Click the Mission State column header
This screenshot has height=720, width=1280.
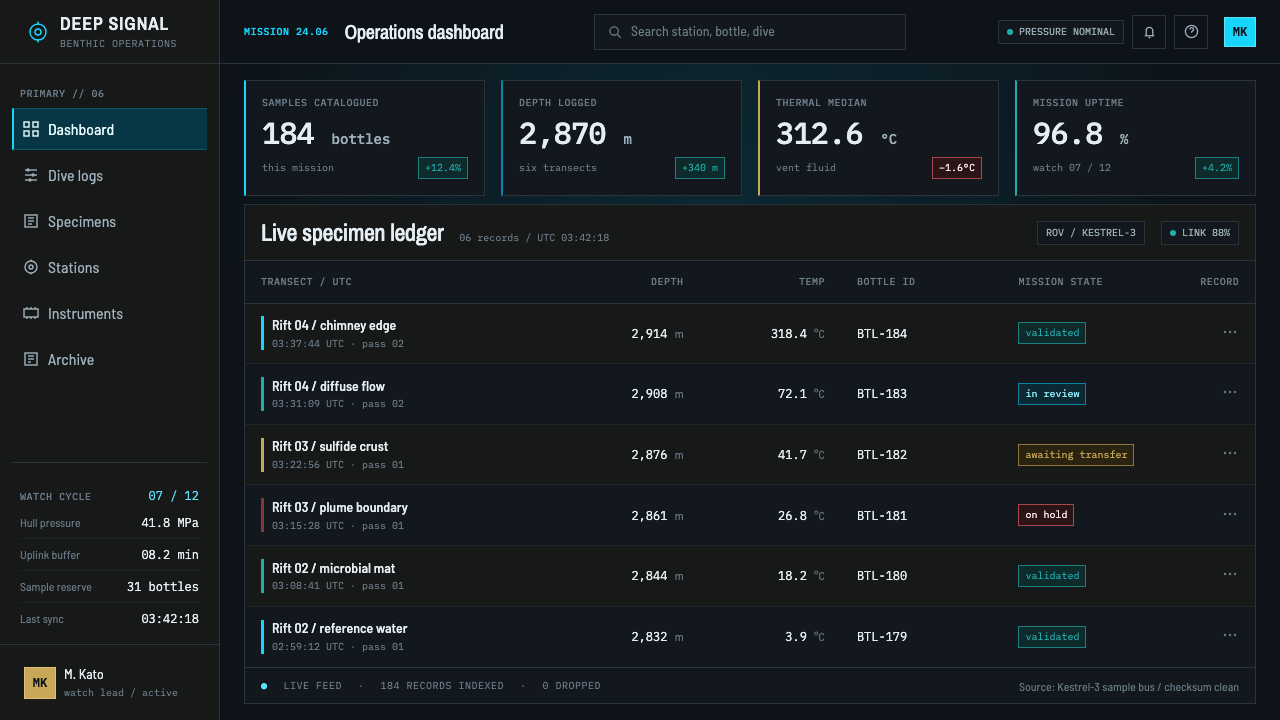tap(1060, 282)
